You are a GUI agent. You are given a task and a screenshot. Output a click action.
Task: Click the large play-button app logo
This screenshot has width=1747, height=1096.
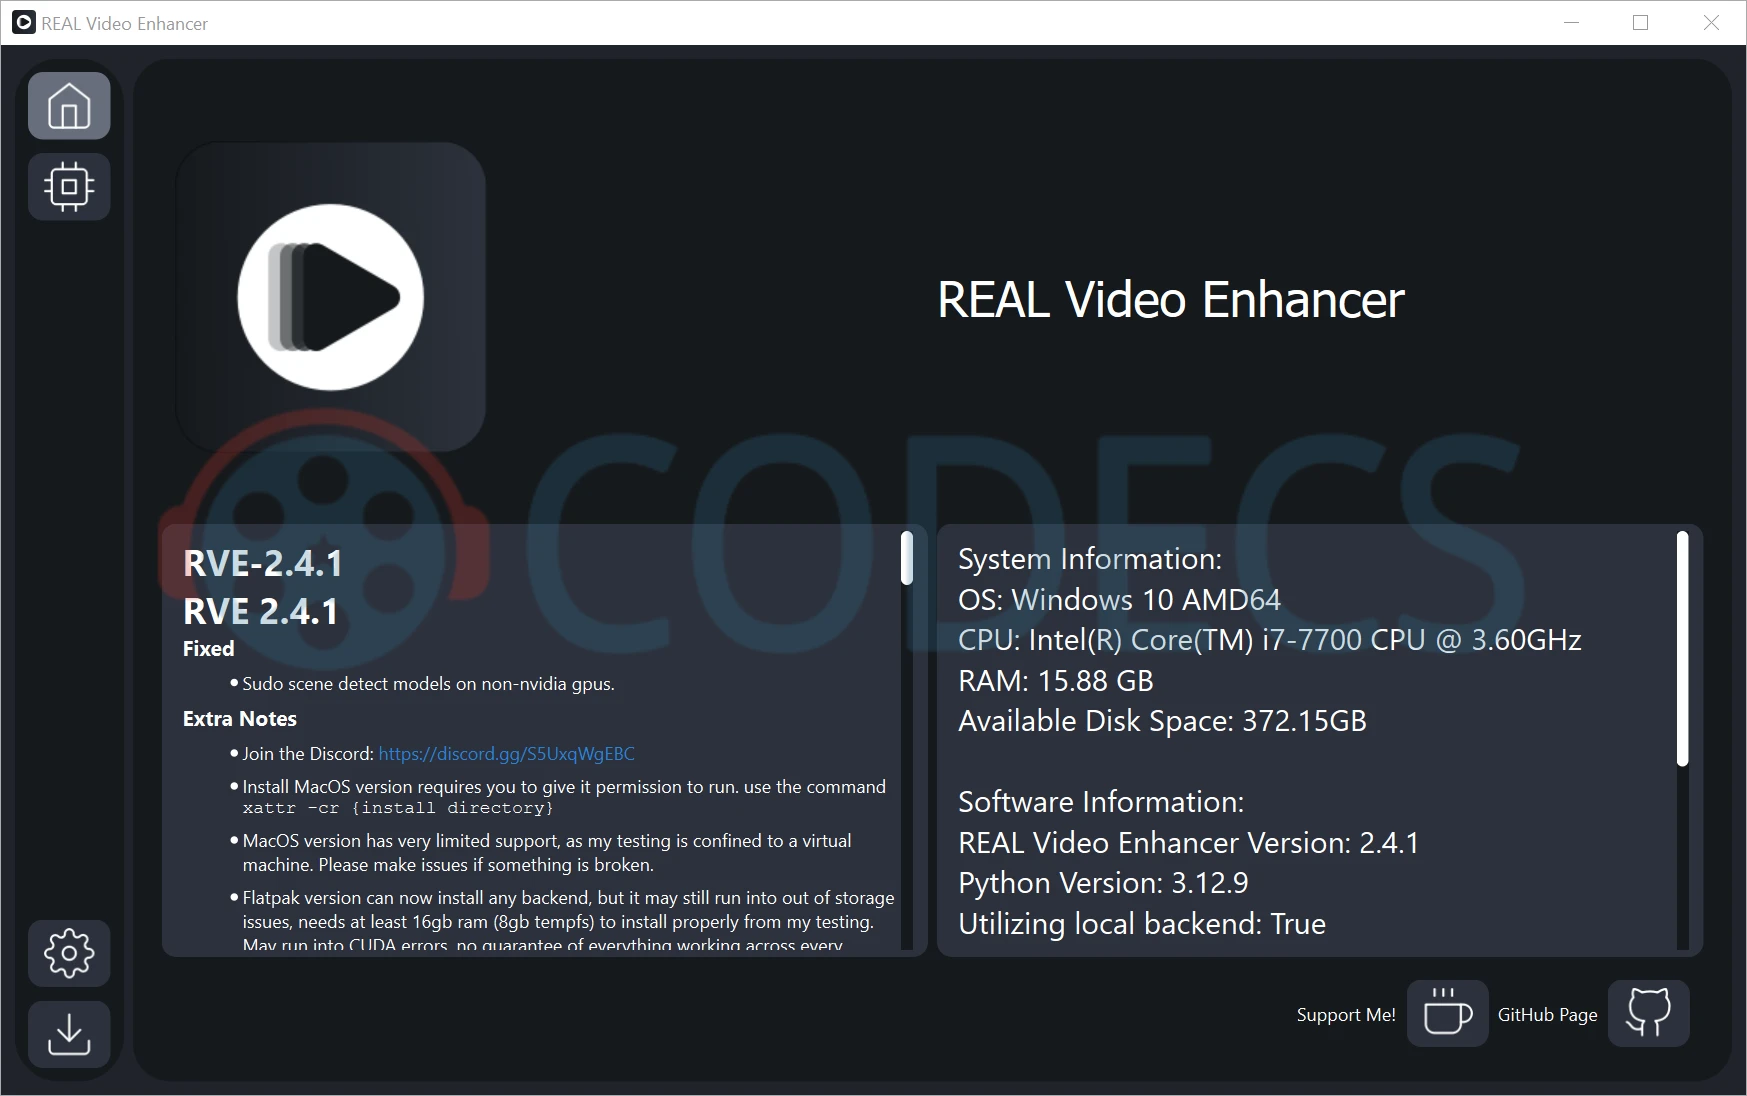(331, 297)
